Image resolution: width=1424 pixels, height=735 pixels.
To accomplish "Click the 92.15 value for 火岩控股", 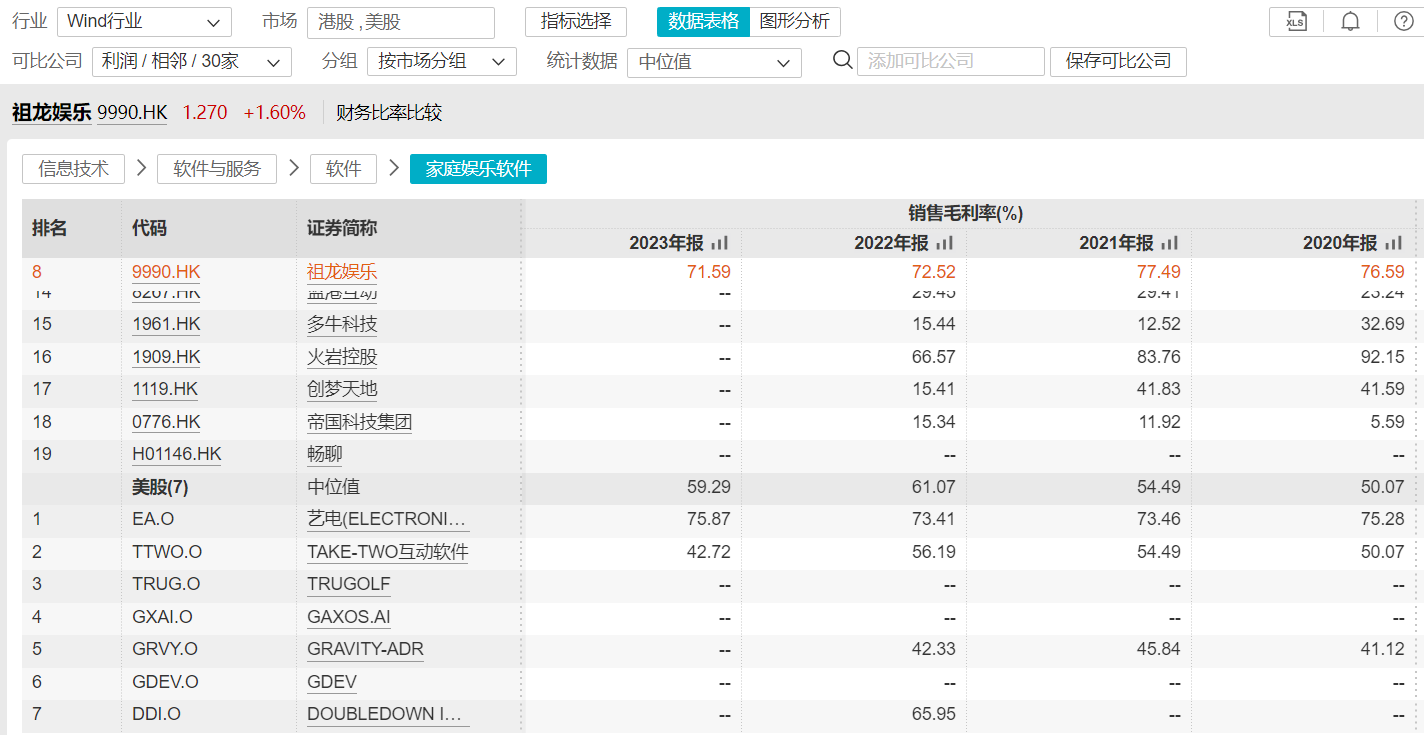I will (1384, 357).
